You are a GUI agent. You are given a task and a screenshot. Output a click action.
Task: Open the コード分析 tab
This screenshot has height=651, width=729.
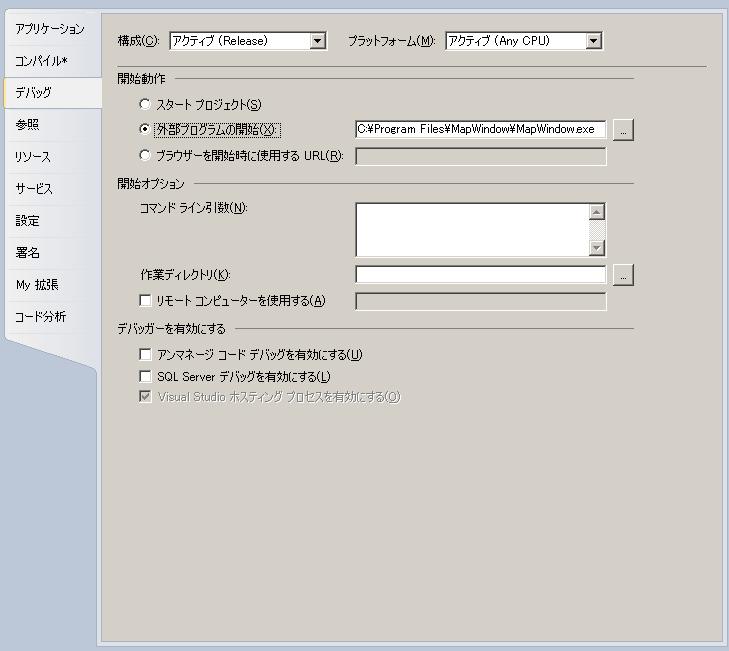pyautogui.click(x=40, y=317)
